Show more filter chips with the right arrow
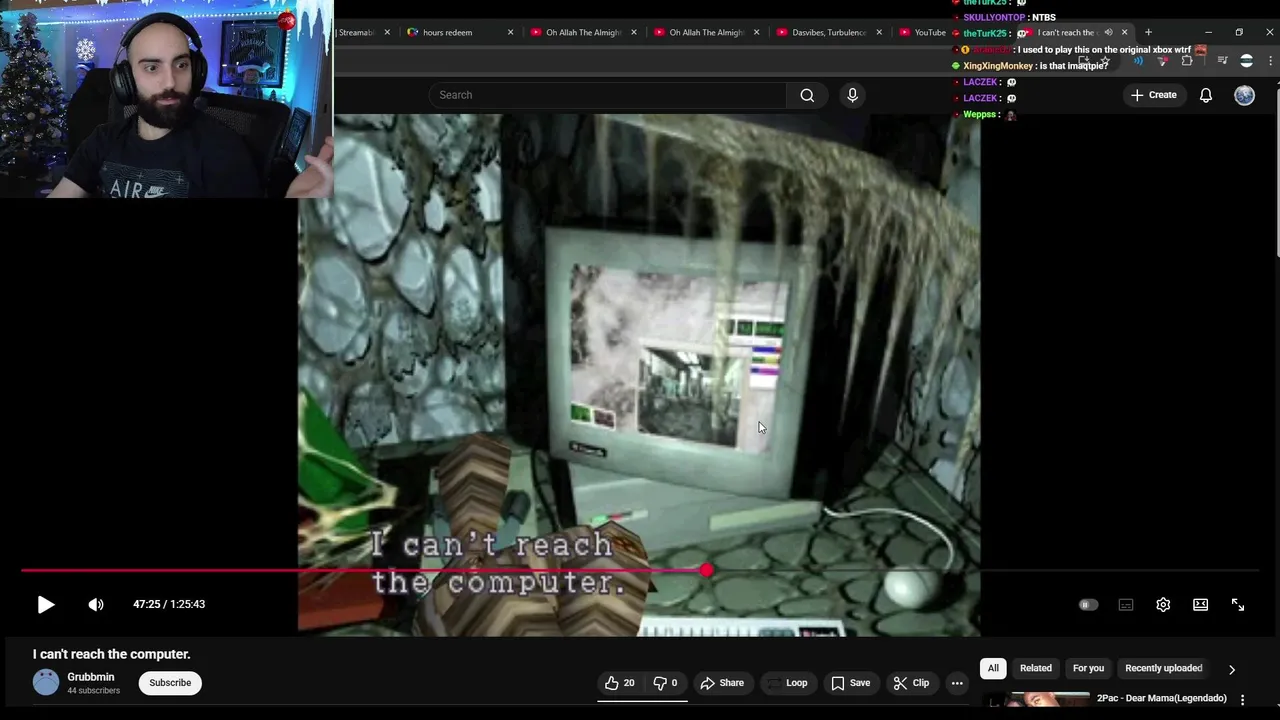 click(x=1232, y=669)
